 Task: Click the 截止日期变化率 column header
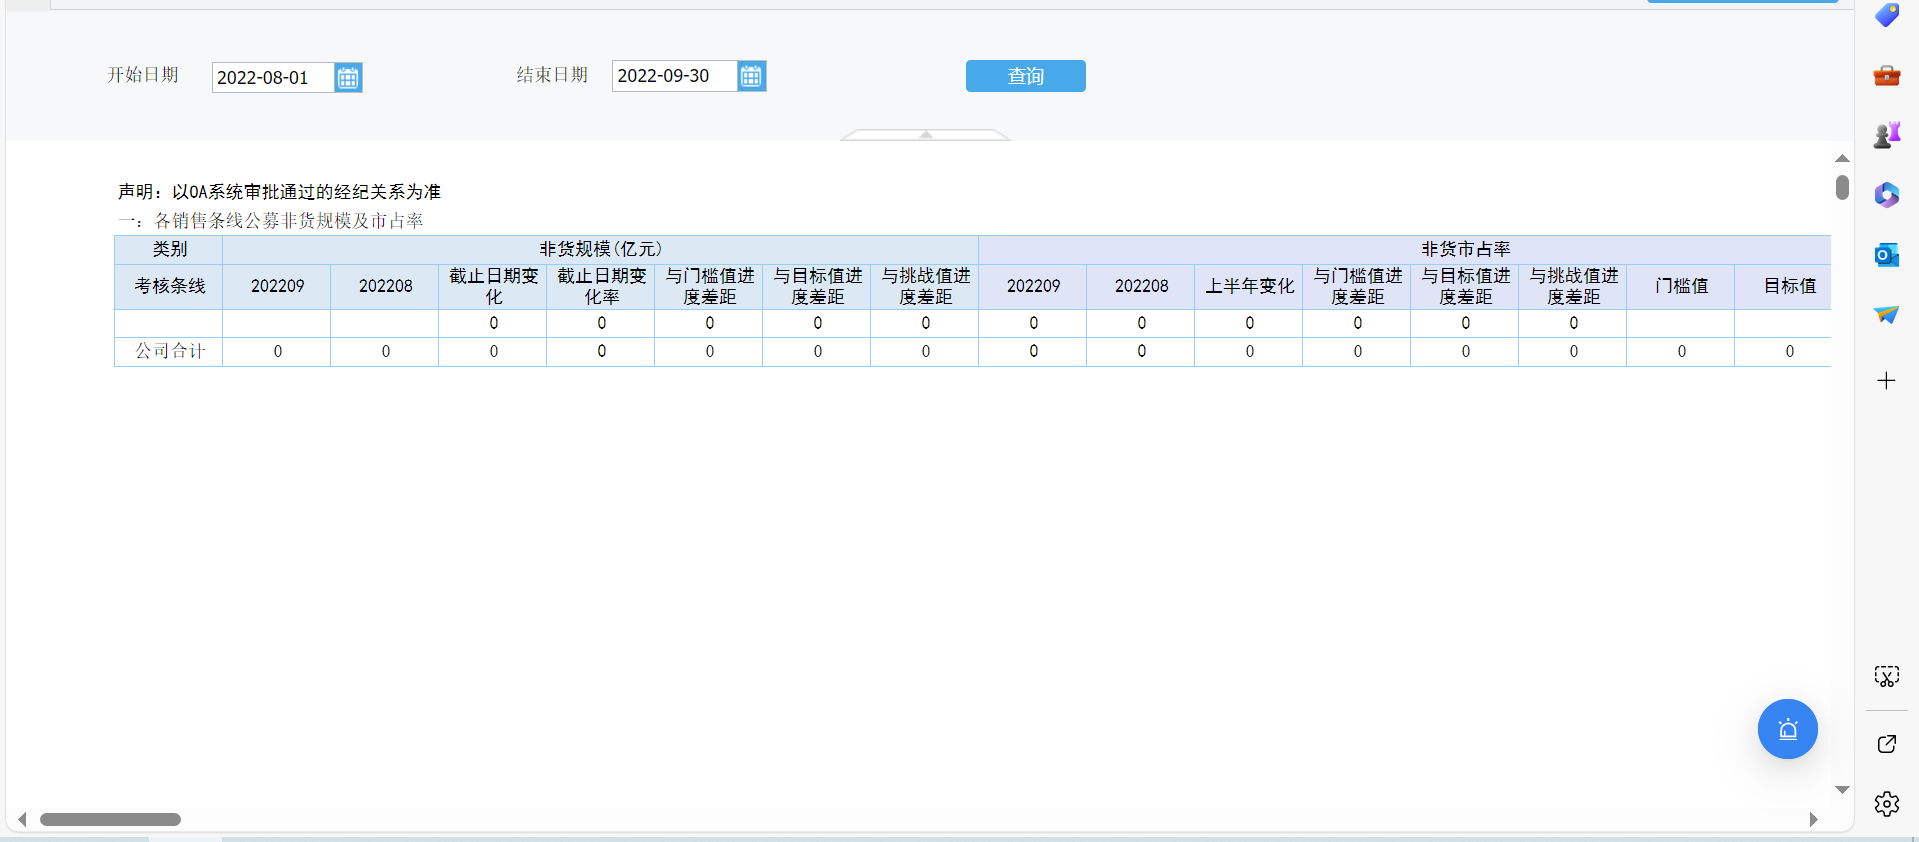click(601, 286)
